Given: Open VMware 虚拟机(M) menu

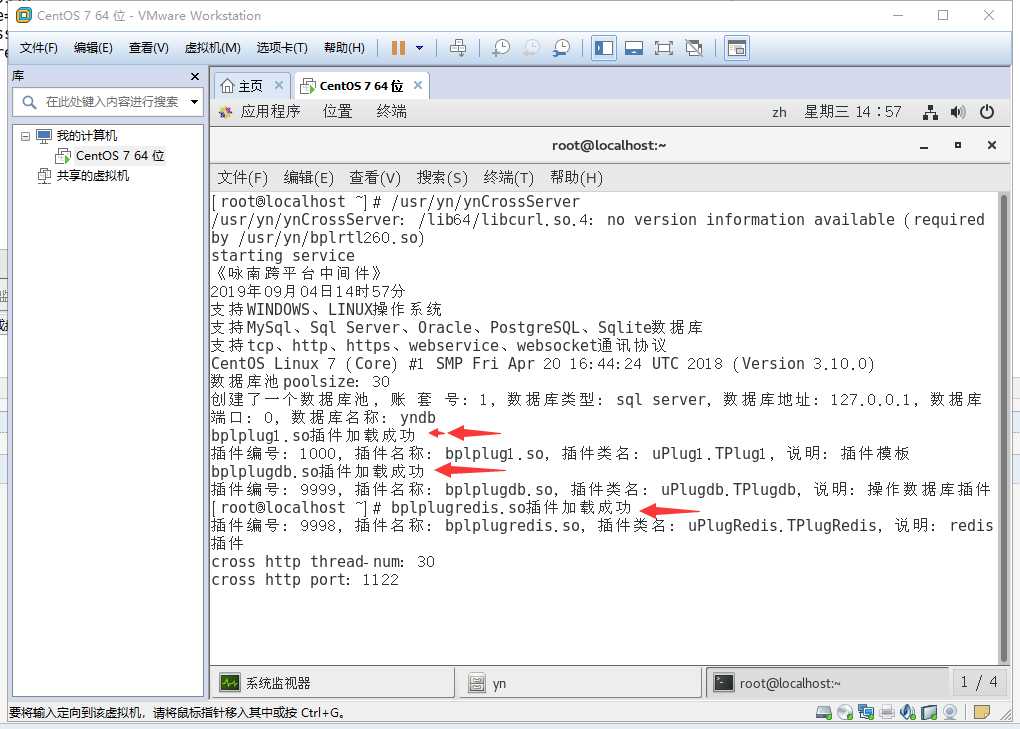Looking at the screenshot, I should tap(213, 47).
